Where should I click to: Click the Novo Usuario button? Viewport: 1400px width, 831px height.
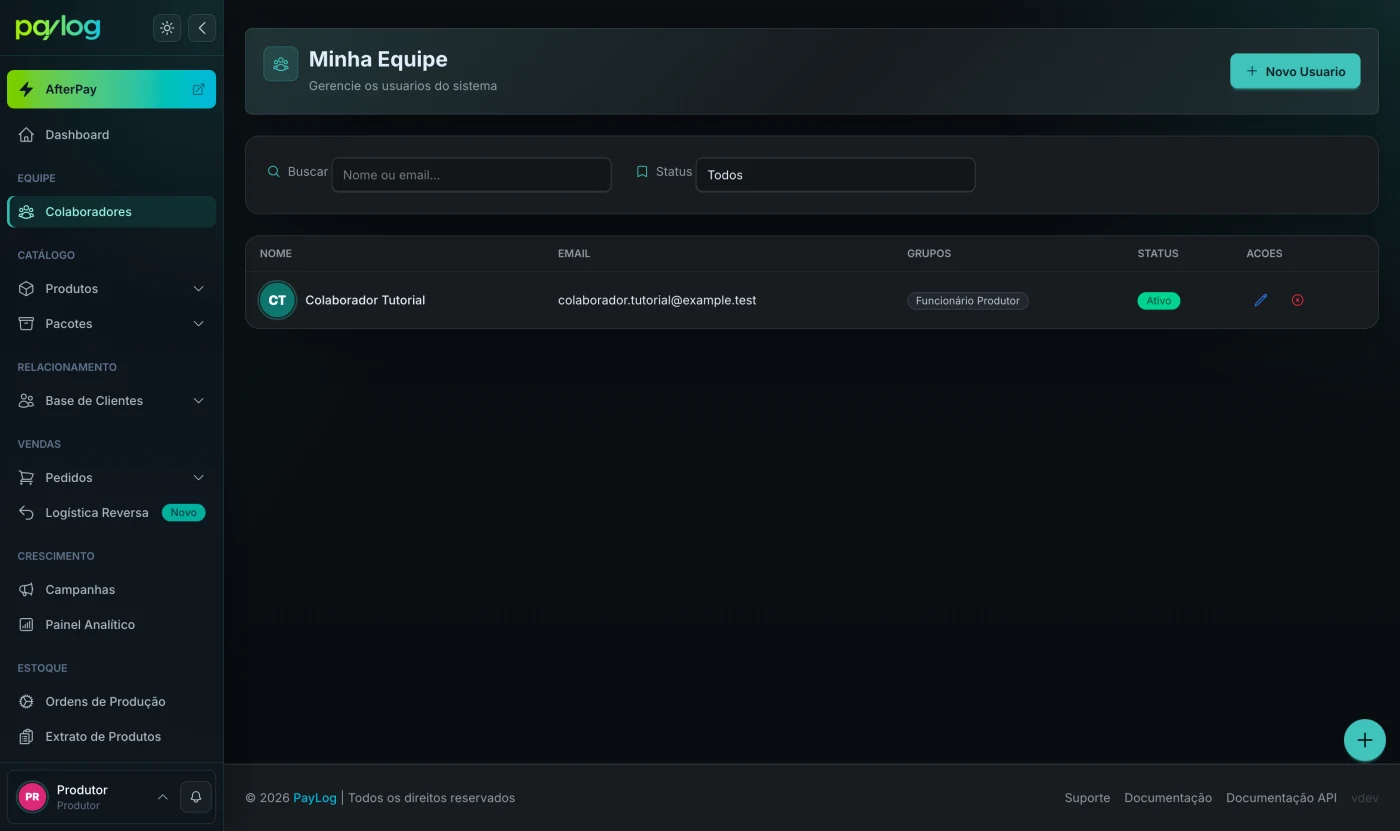tap(1295, 71)
